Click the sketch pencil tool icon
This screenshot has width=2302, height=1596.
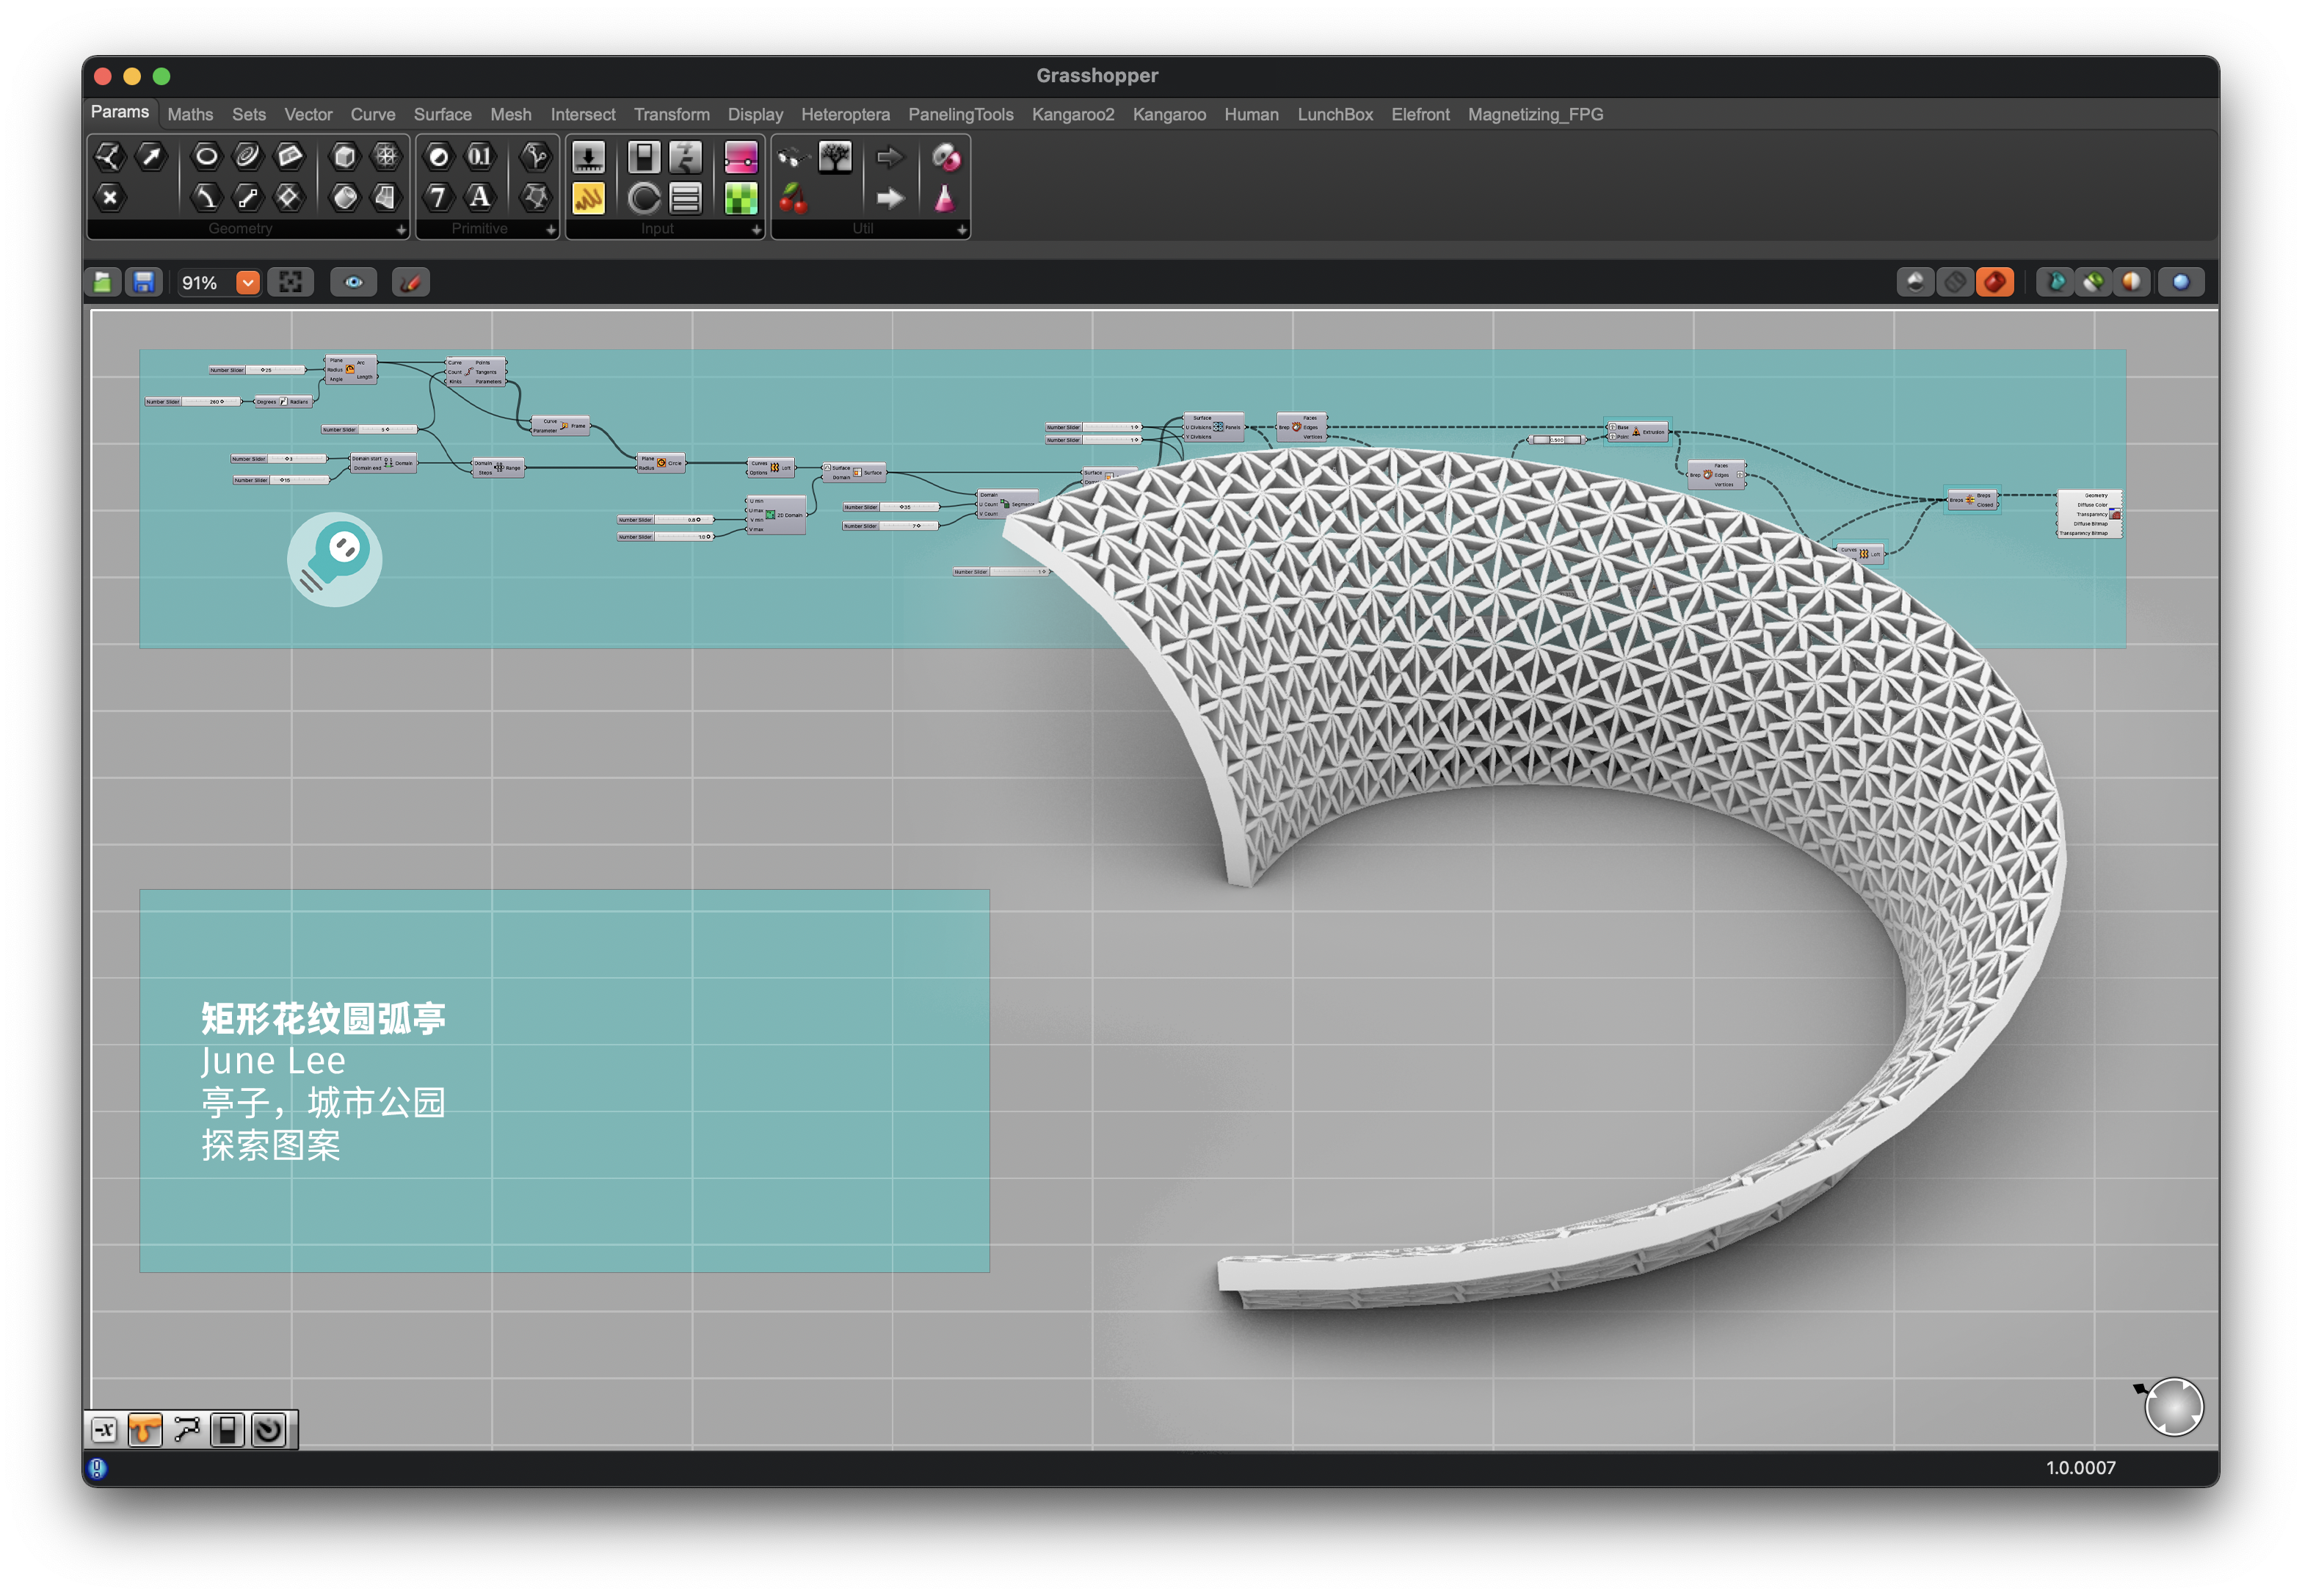click(x=410, y=283)
